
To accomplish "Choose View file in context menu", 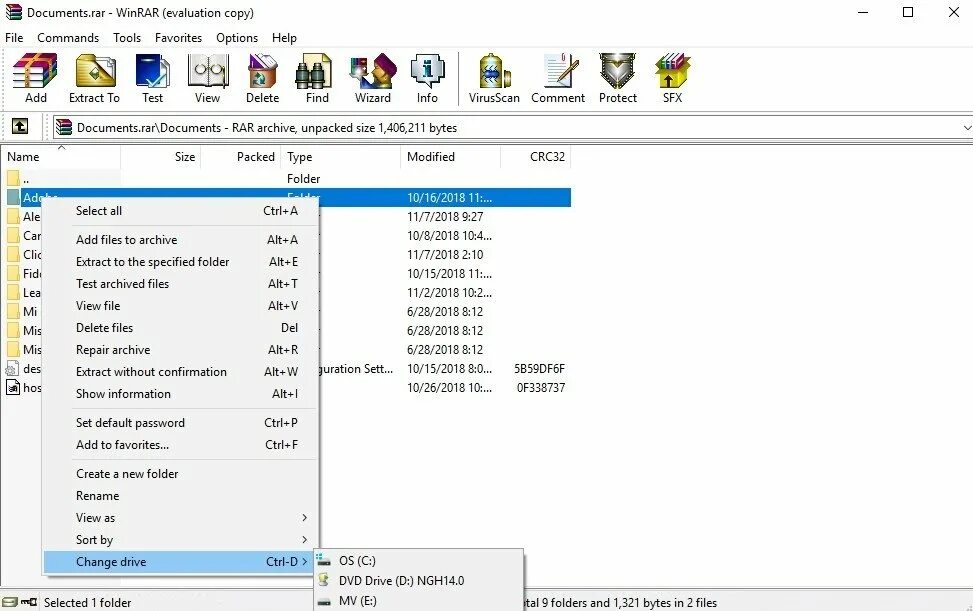I will point(181,306).
